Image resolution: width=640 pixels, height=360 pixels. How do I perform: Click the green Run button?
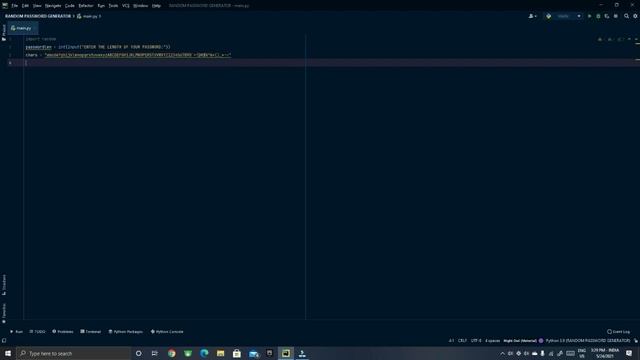[x=589, y=16]
